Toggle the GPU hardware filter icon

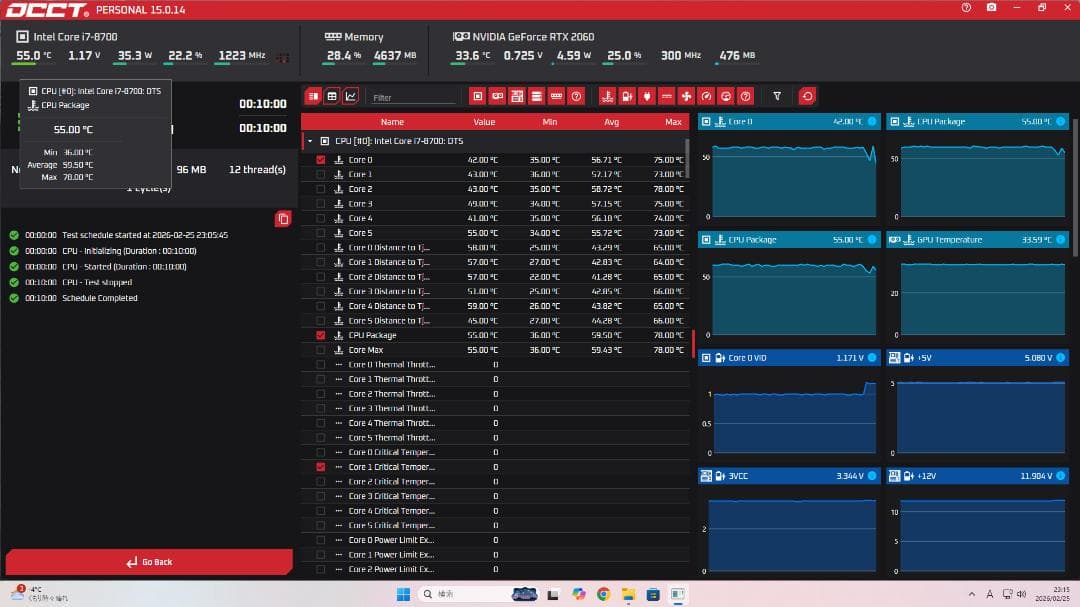coord(497,96)
